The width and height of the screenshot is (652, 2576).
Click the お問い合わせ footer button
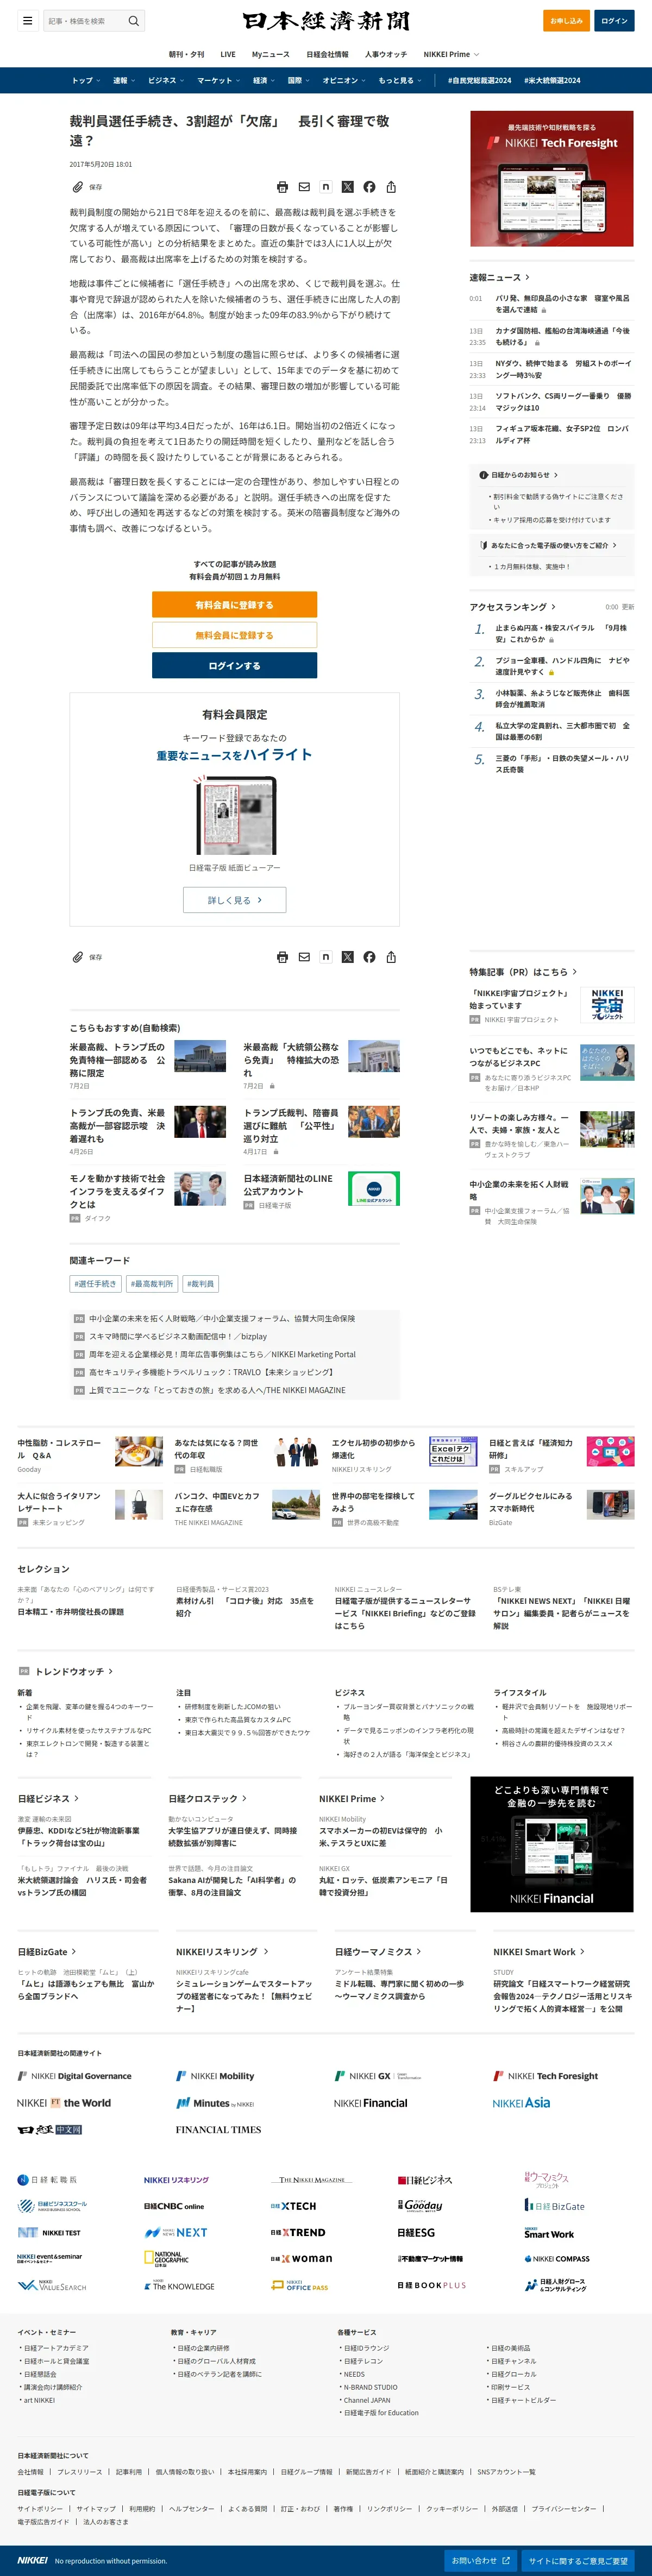coord(480,2560)
